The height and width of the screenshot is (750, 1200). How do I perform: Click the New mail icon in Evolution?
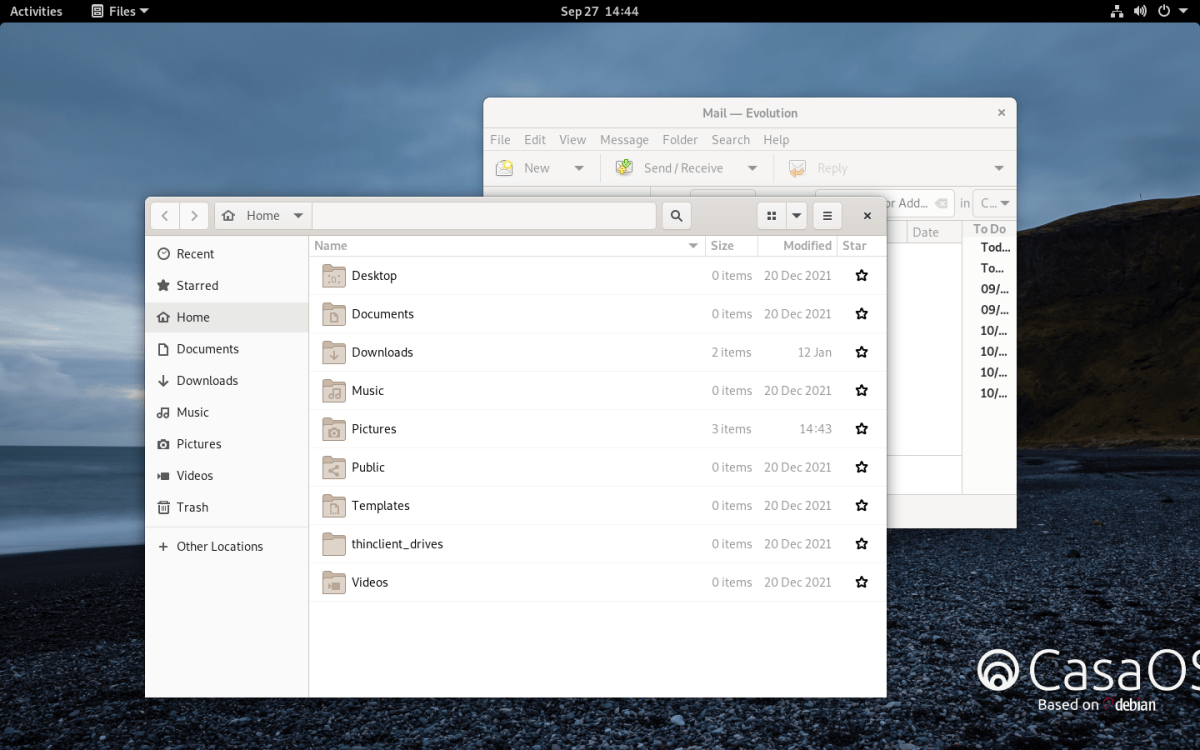coord(505,168)
